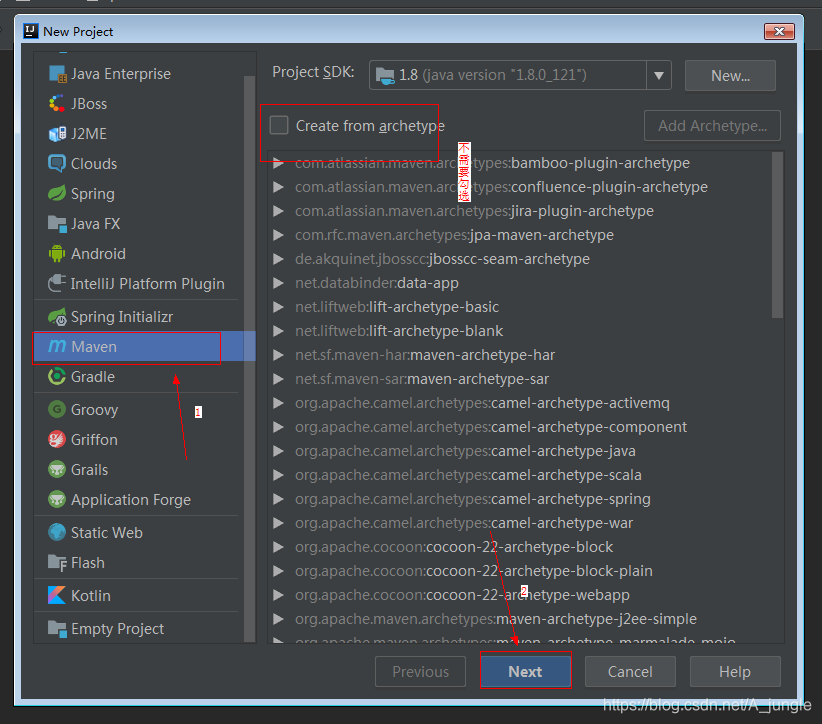822x724 pixels.
Task: Click the Griffon icon
Action: pyautogui.click(x=57, y=439)
